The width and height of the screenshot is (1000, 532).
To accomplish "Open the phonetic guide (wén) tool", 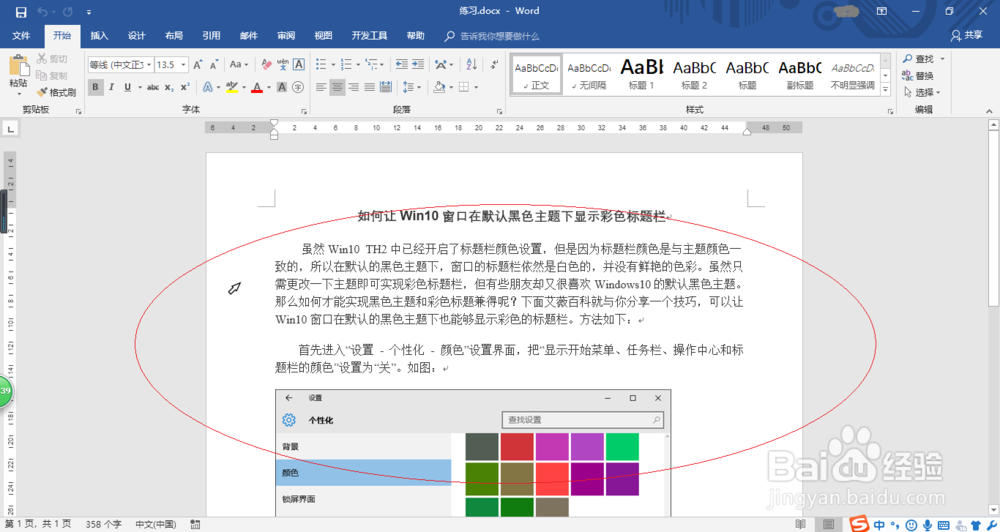I will coord(283,64).
